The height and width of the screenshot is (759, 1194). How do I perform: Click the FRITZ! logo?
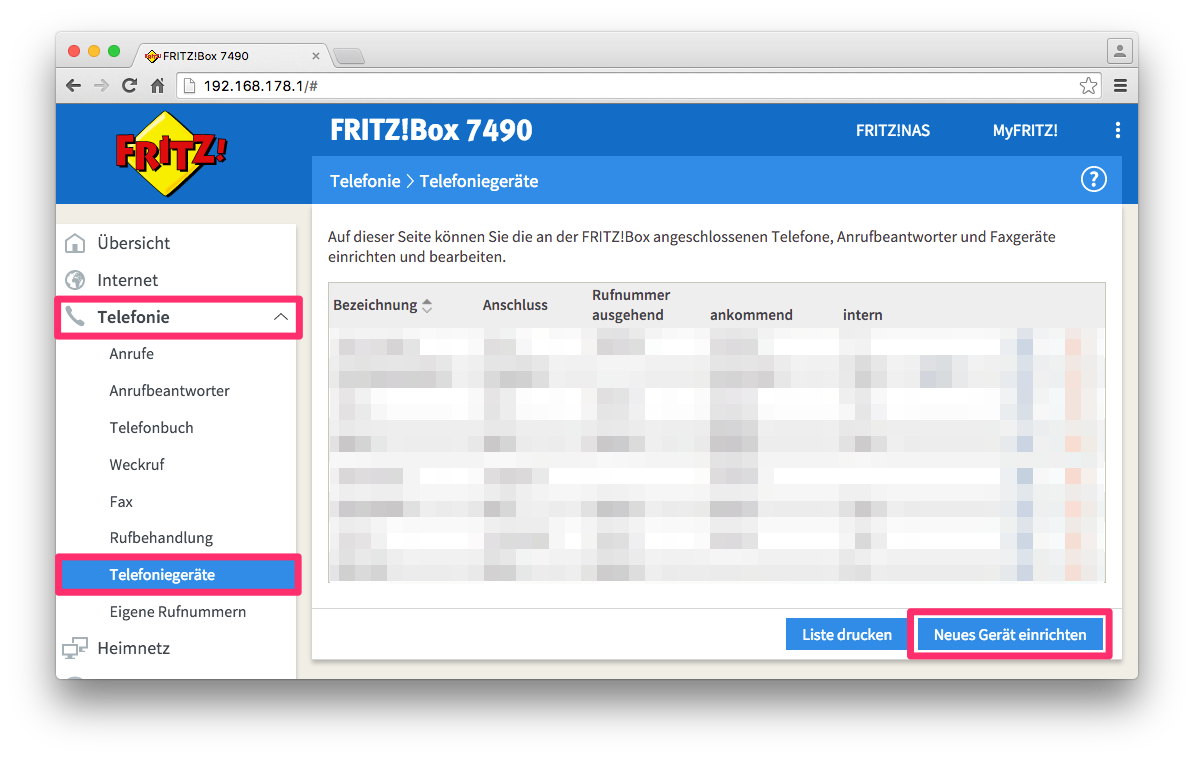(171, 153)
